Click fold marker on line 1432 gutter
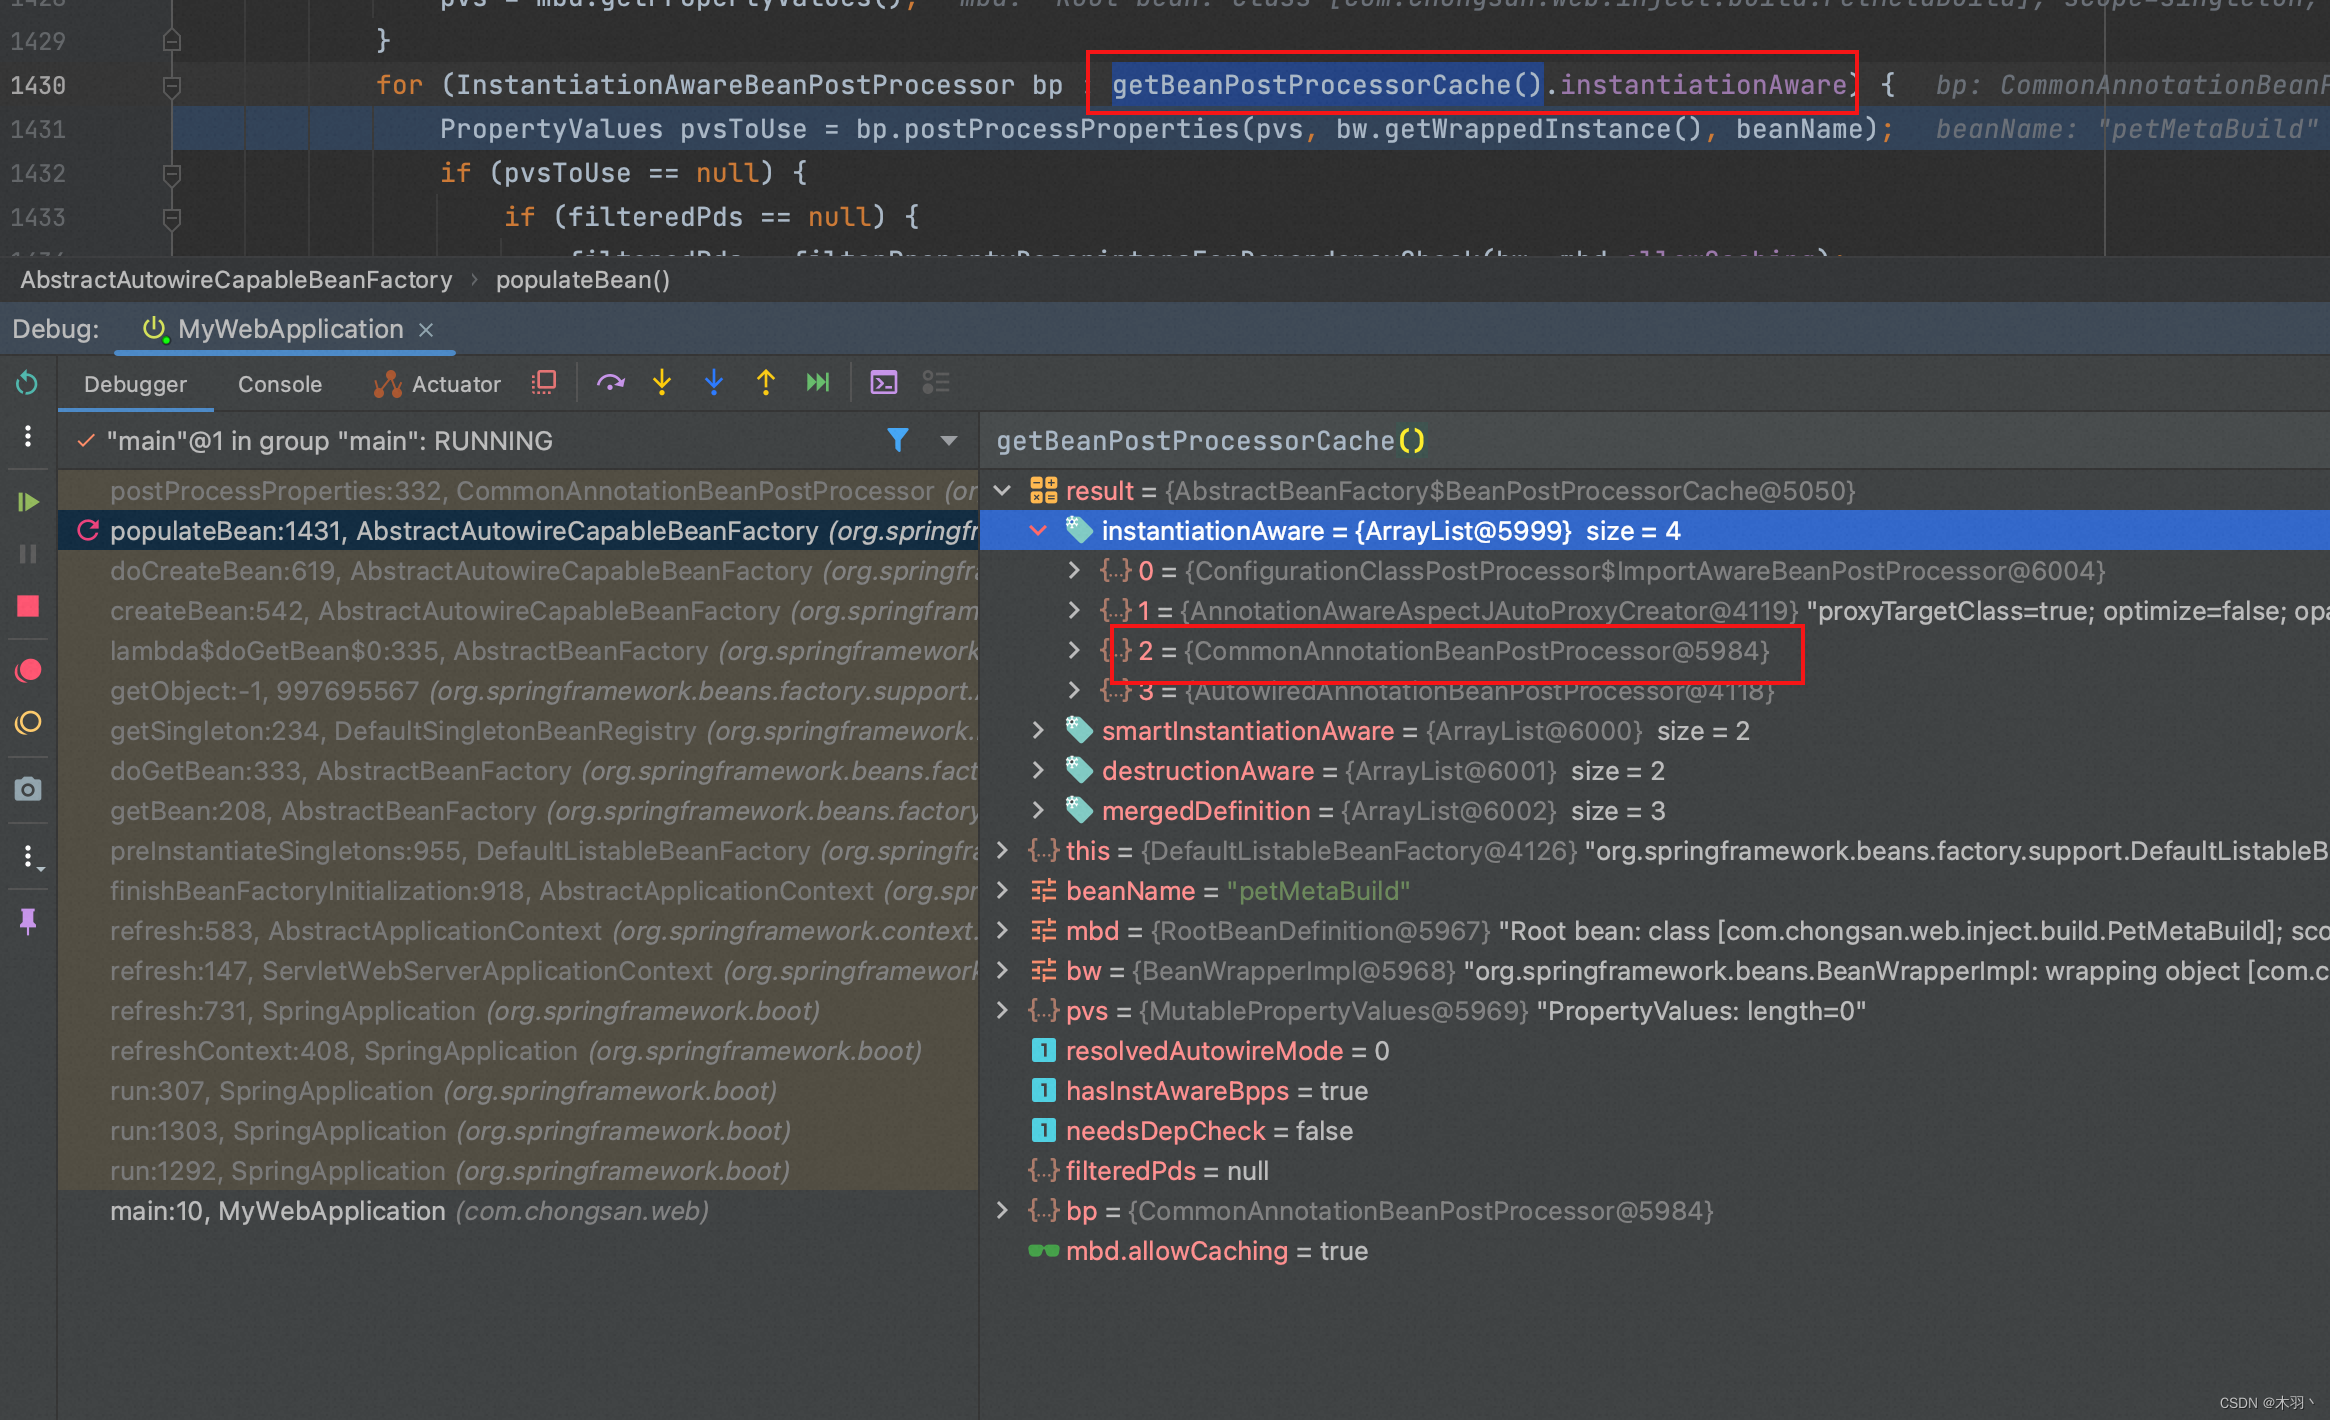 point(172,174)
